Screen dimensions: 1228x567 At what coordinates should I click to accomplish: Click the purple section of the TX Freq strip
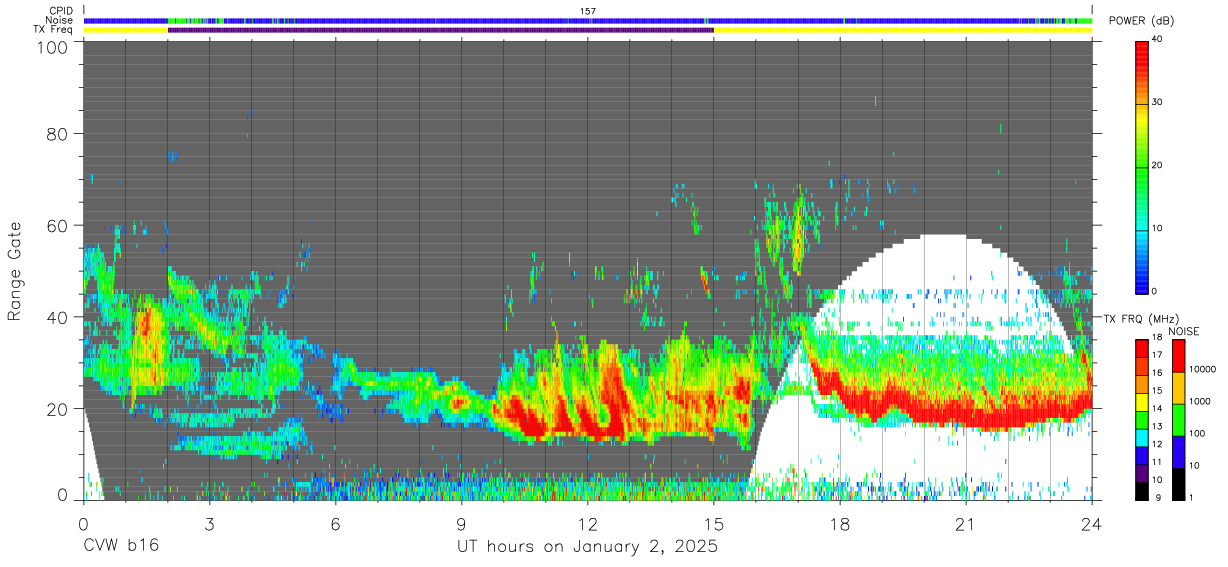tap(440, 30)
